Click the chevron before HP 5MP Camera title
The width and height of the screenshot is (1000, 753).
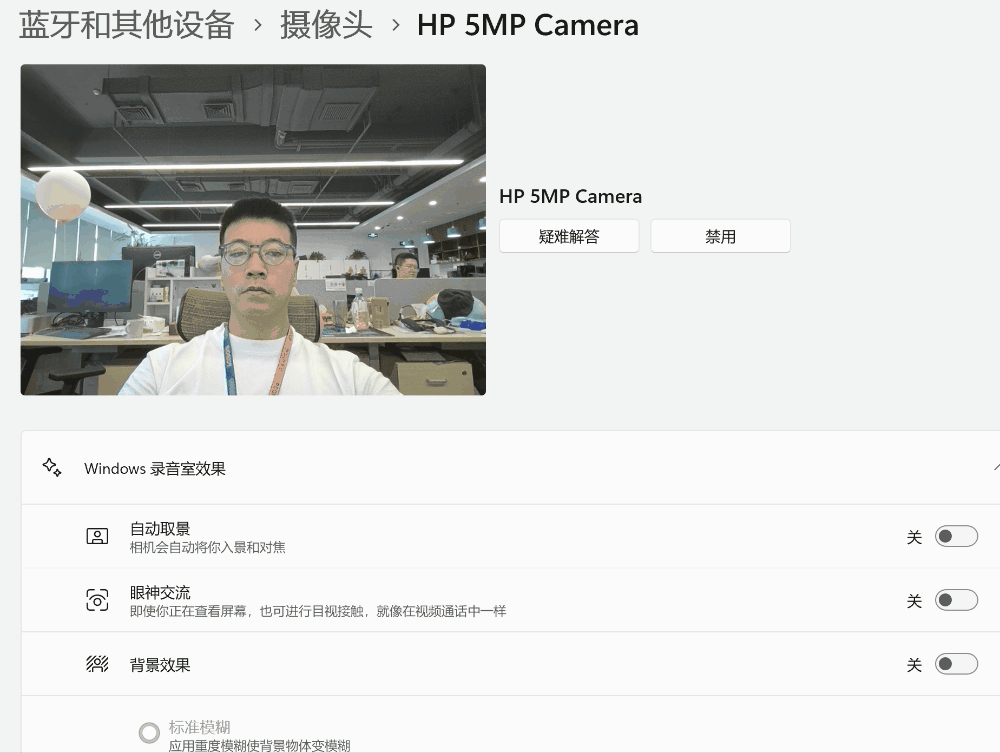coord(395,26)
